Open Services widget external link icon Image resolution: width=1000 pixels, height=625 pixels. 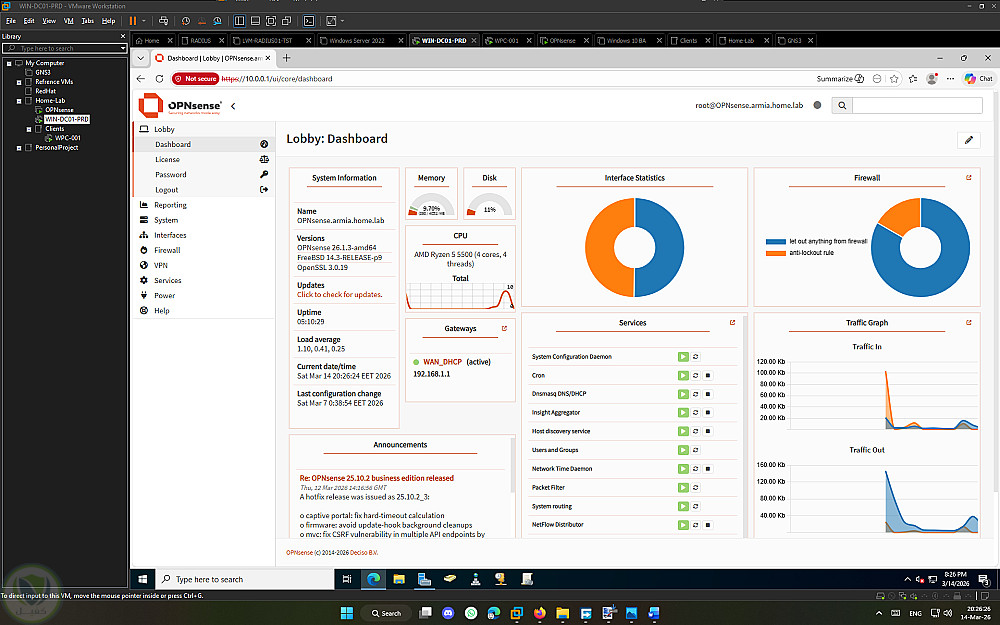[732, 323]
